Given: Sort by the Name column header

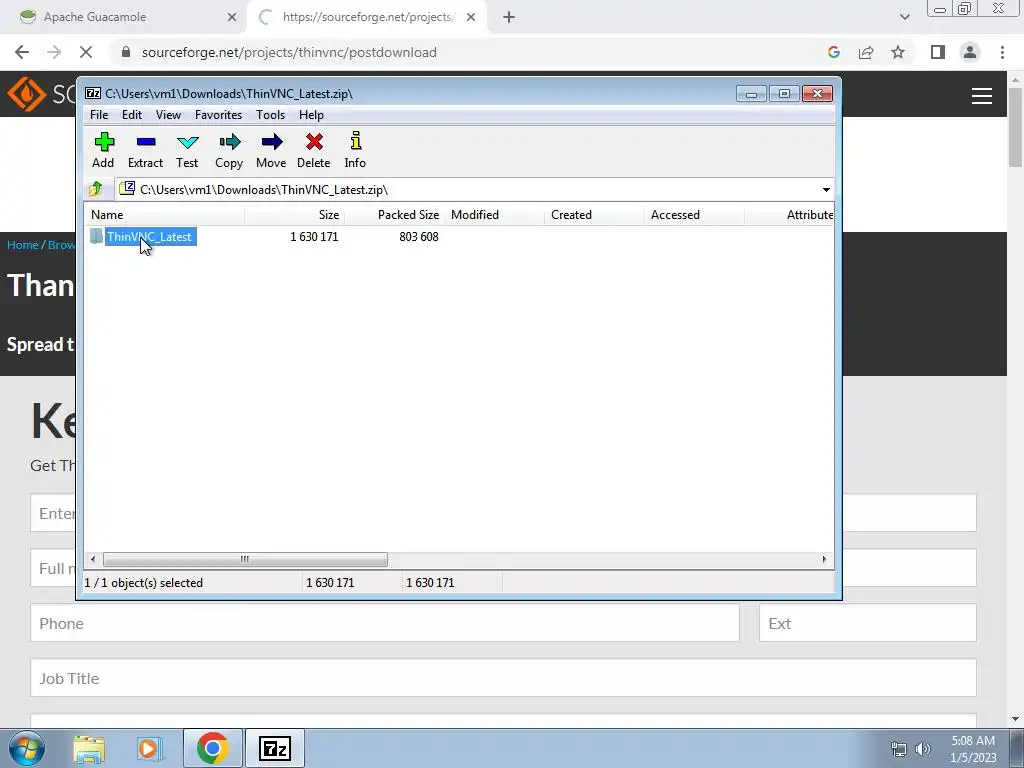Looking at the screenshot, I should tap(164, 215).
